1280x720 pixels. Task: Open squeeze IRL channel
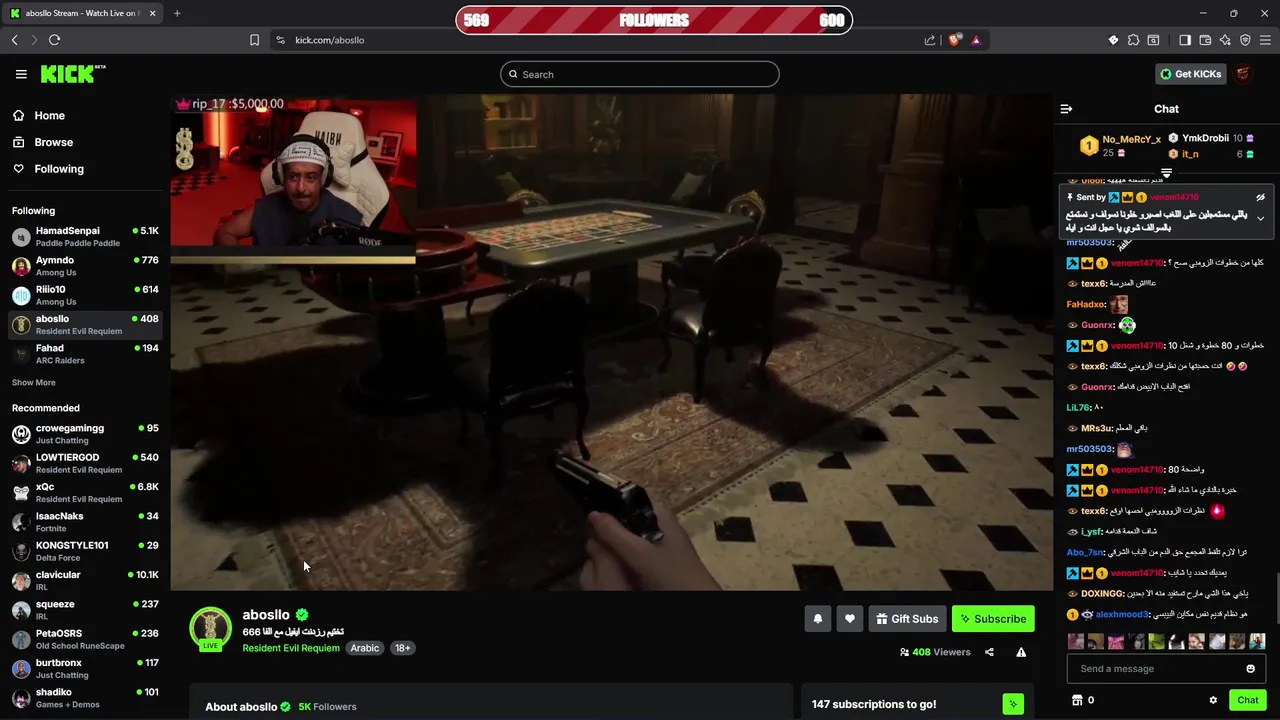pos(85,610)
